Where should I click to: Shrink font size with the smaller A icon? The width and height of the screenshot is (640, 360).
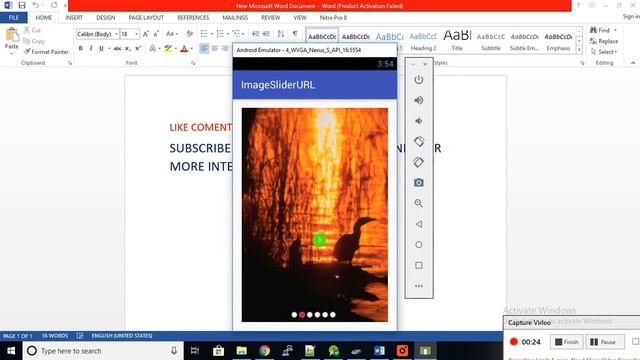[x=156, y=34]
